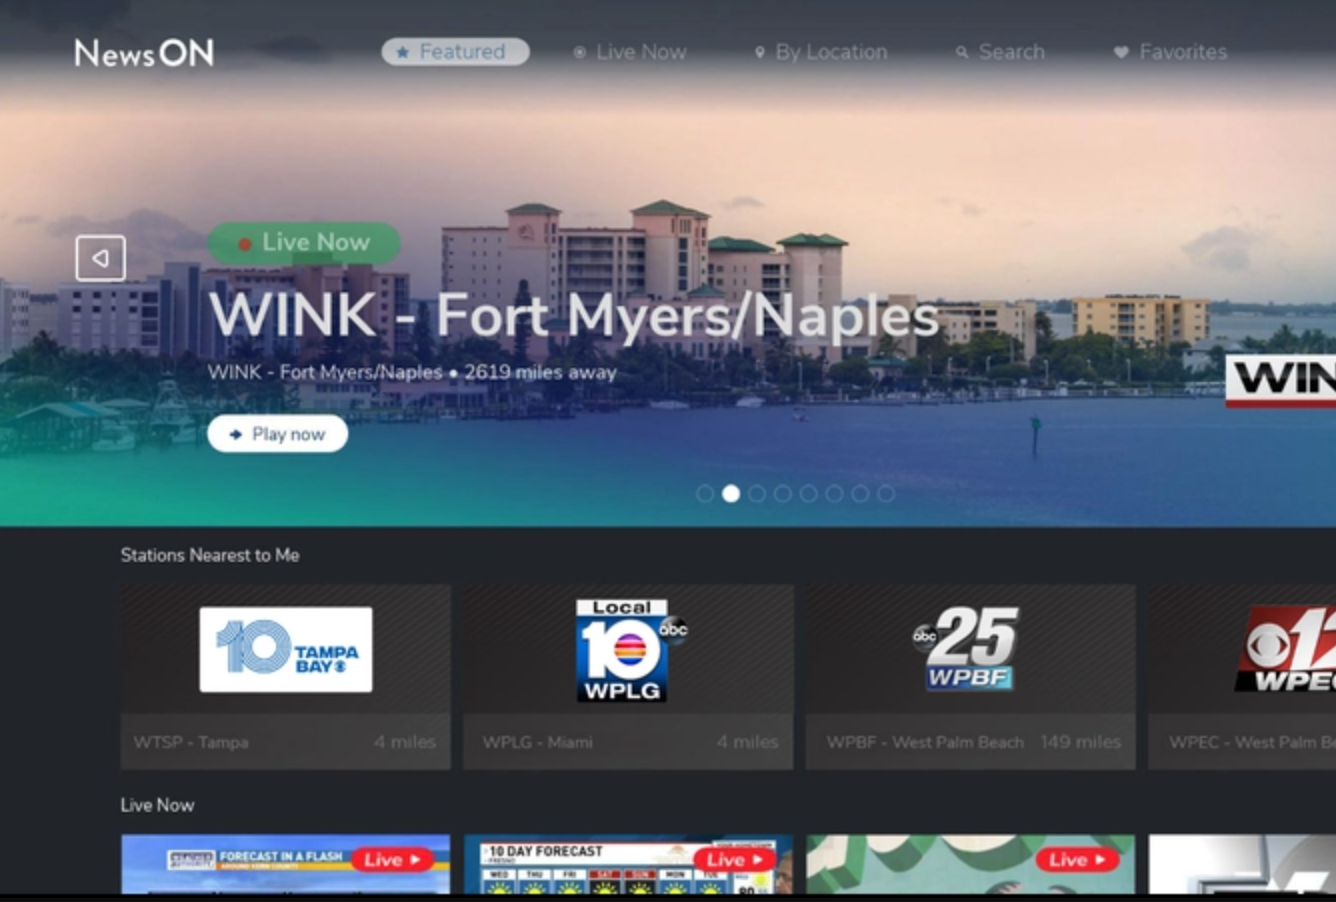This screenshot has width=1336, height=902.
Task: Click the WTSP - Tampa label
Action: coord(191,742)
